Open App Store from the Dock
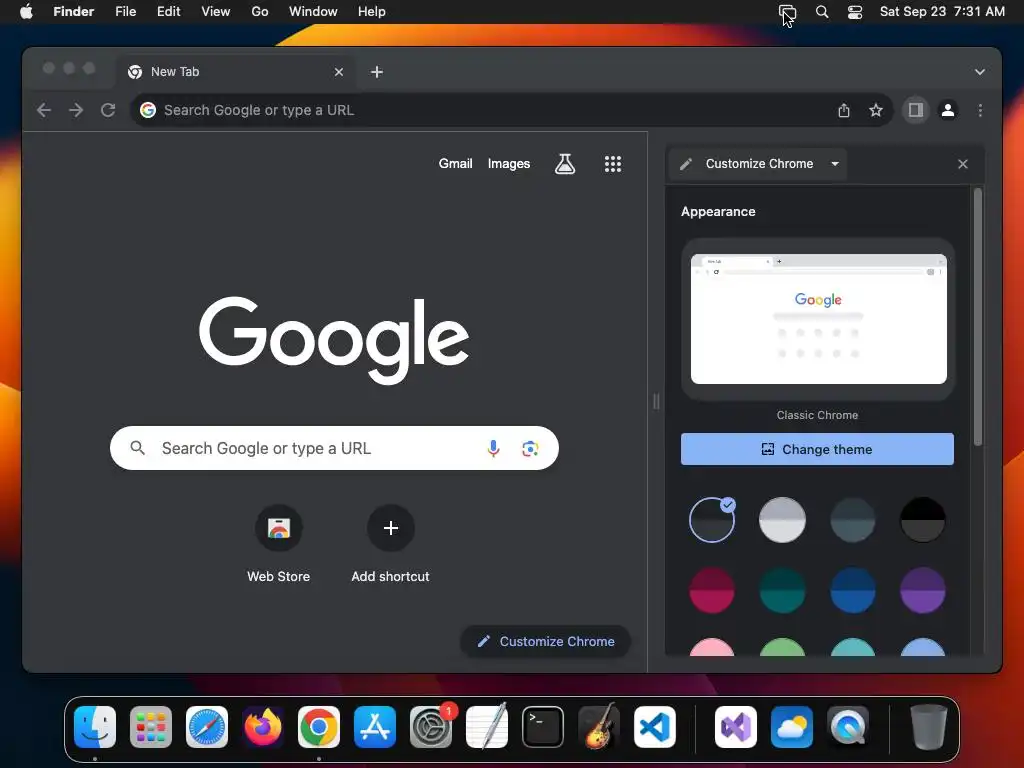This screenshot has width=1024, height=768. tap(375, 727)
